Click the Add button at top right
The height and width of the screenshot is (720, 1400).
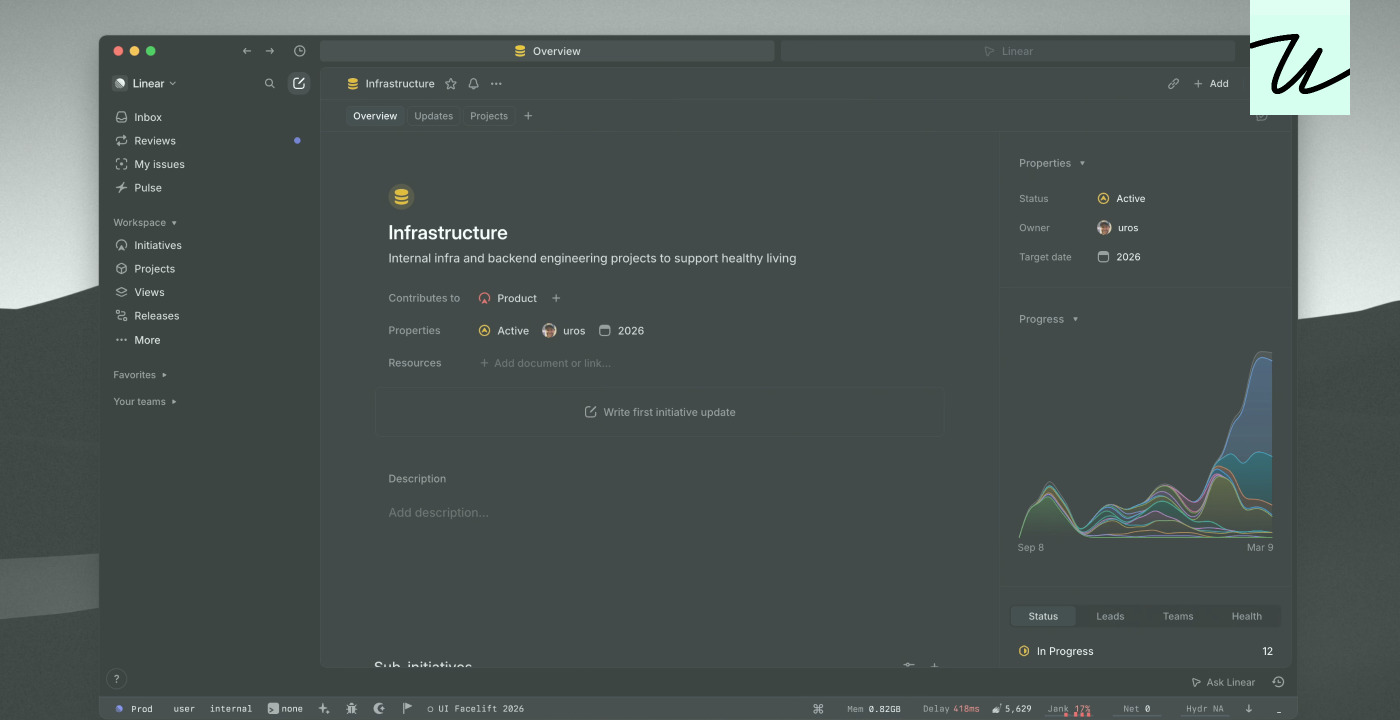tap(1211, 84)
